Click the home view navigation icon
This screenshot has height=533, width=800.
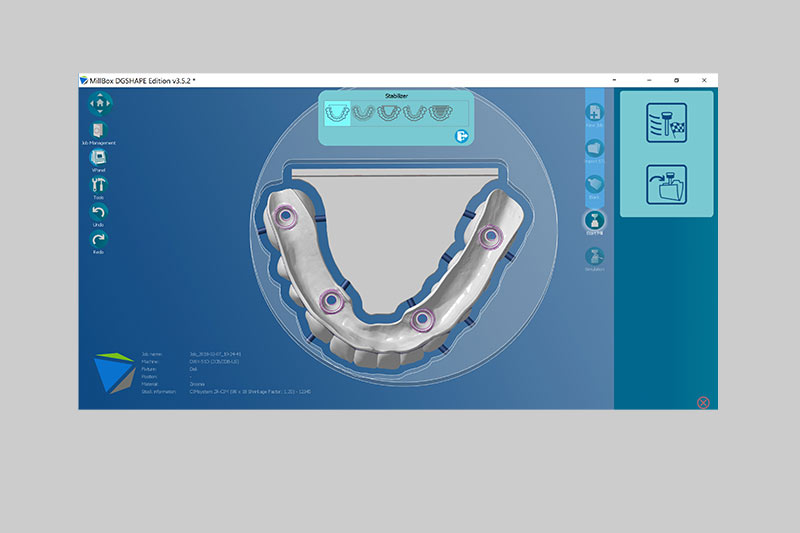click(x=99, y=103)
